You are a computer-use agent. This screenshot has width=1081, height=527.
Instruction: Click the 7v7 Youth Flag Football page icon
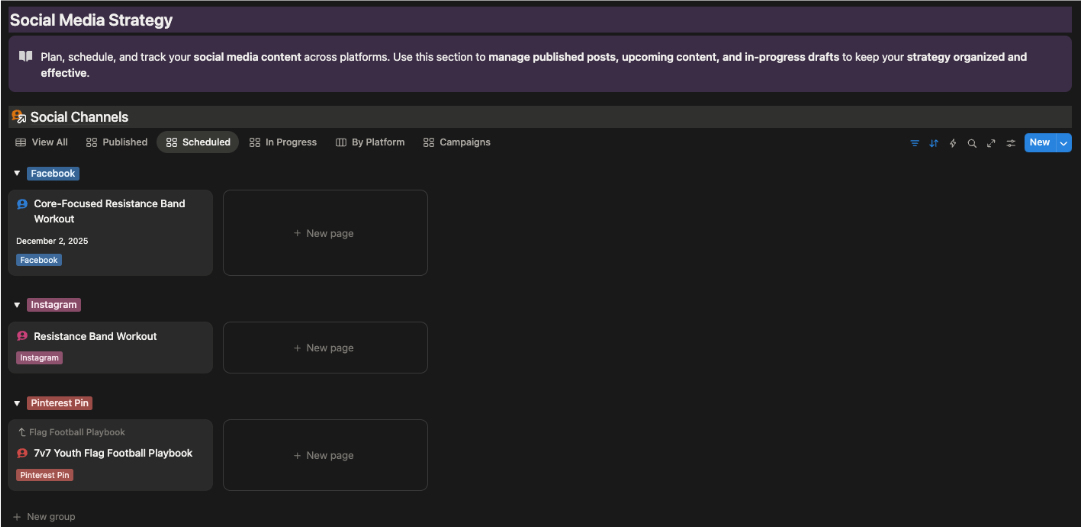22,453
